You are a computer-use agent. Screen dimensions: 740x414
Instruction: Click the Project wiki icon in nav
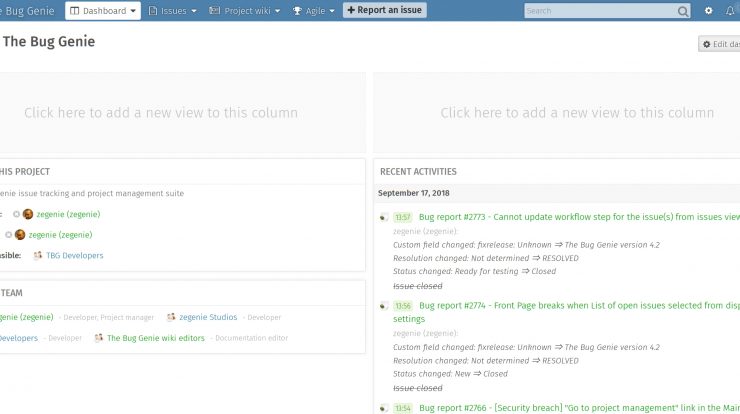[x=214, y=10]
